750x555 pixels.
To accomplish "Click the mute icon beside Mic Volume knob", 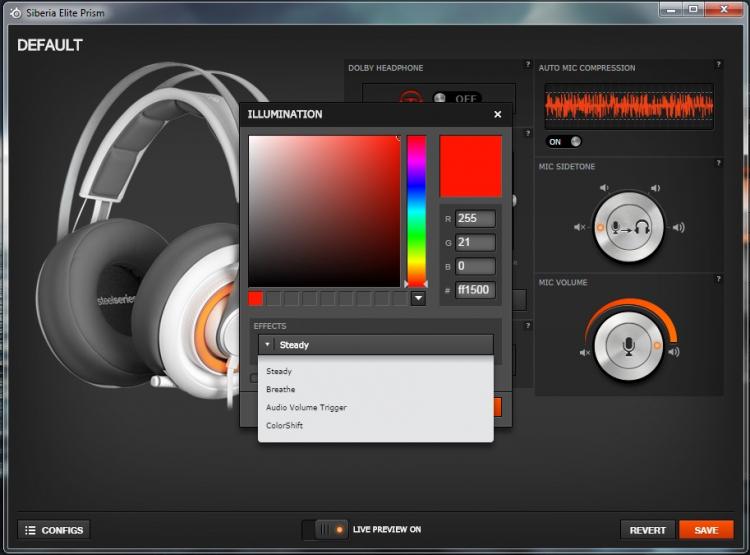I will pos(585,353).
